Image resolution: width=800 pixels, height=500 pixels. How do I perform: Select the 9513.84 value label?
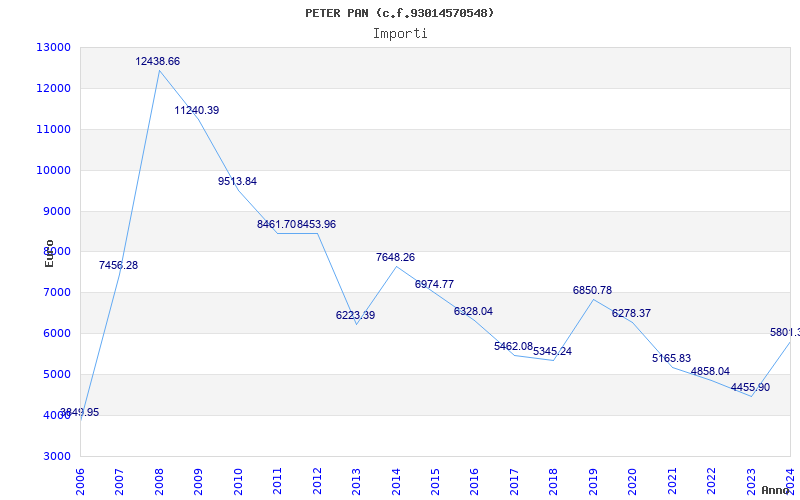237,182
